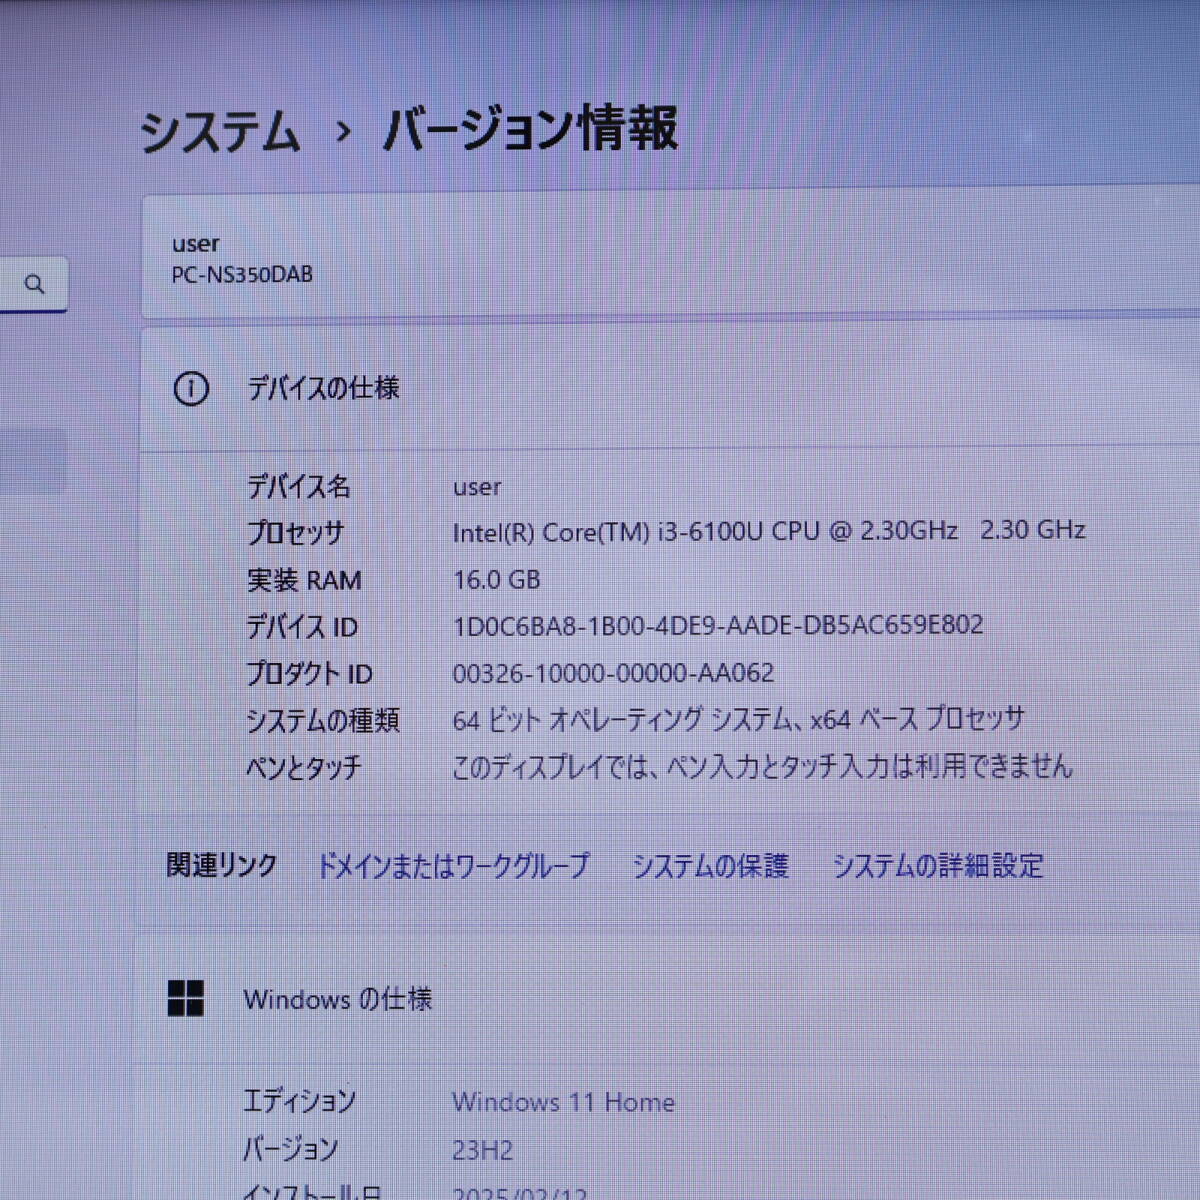Click the info icon beside デバイスの仕様

click(191, 389)
